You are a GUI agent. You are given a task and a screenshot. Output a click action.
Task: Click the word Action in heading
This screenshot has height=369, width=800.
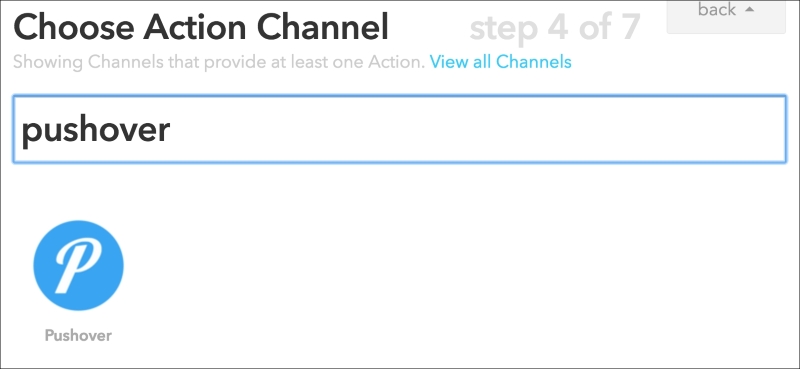(196, 28)
